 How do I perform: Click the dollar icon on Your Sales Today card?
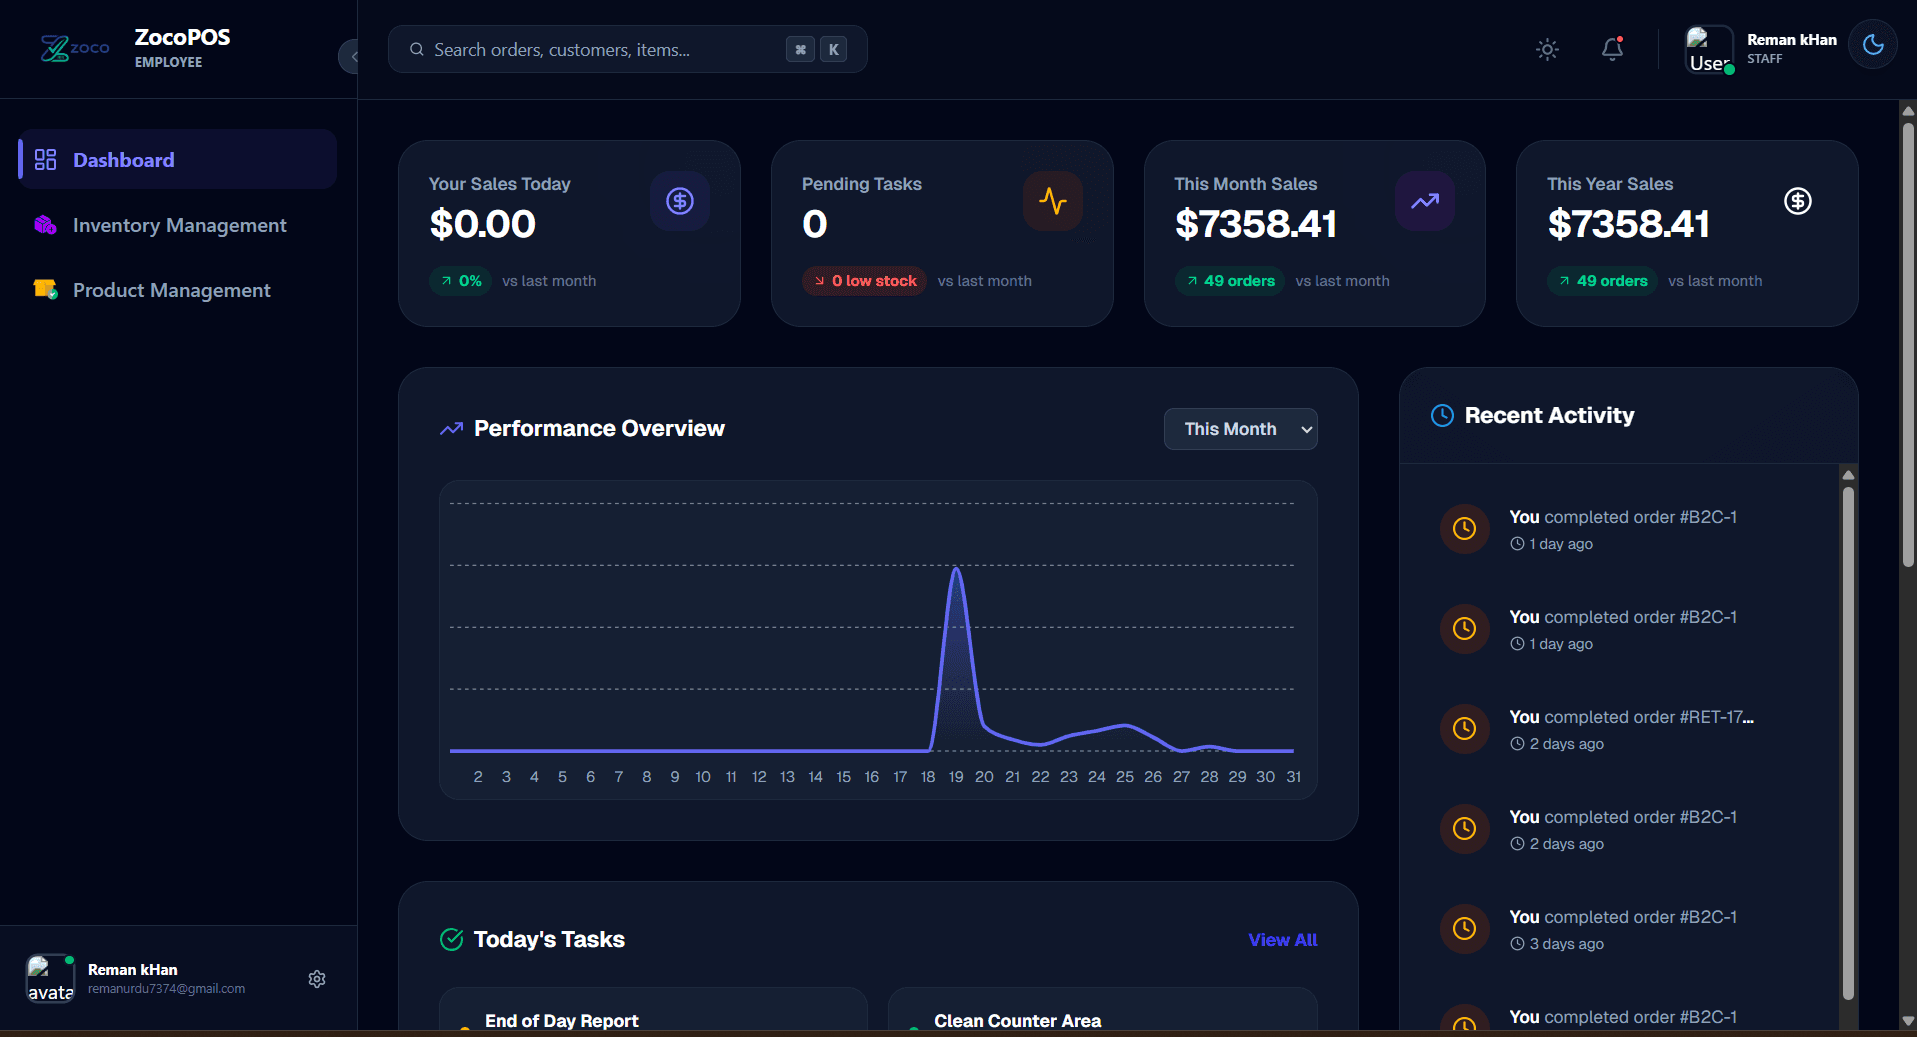[x=679, y=201]
